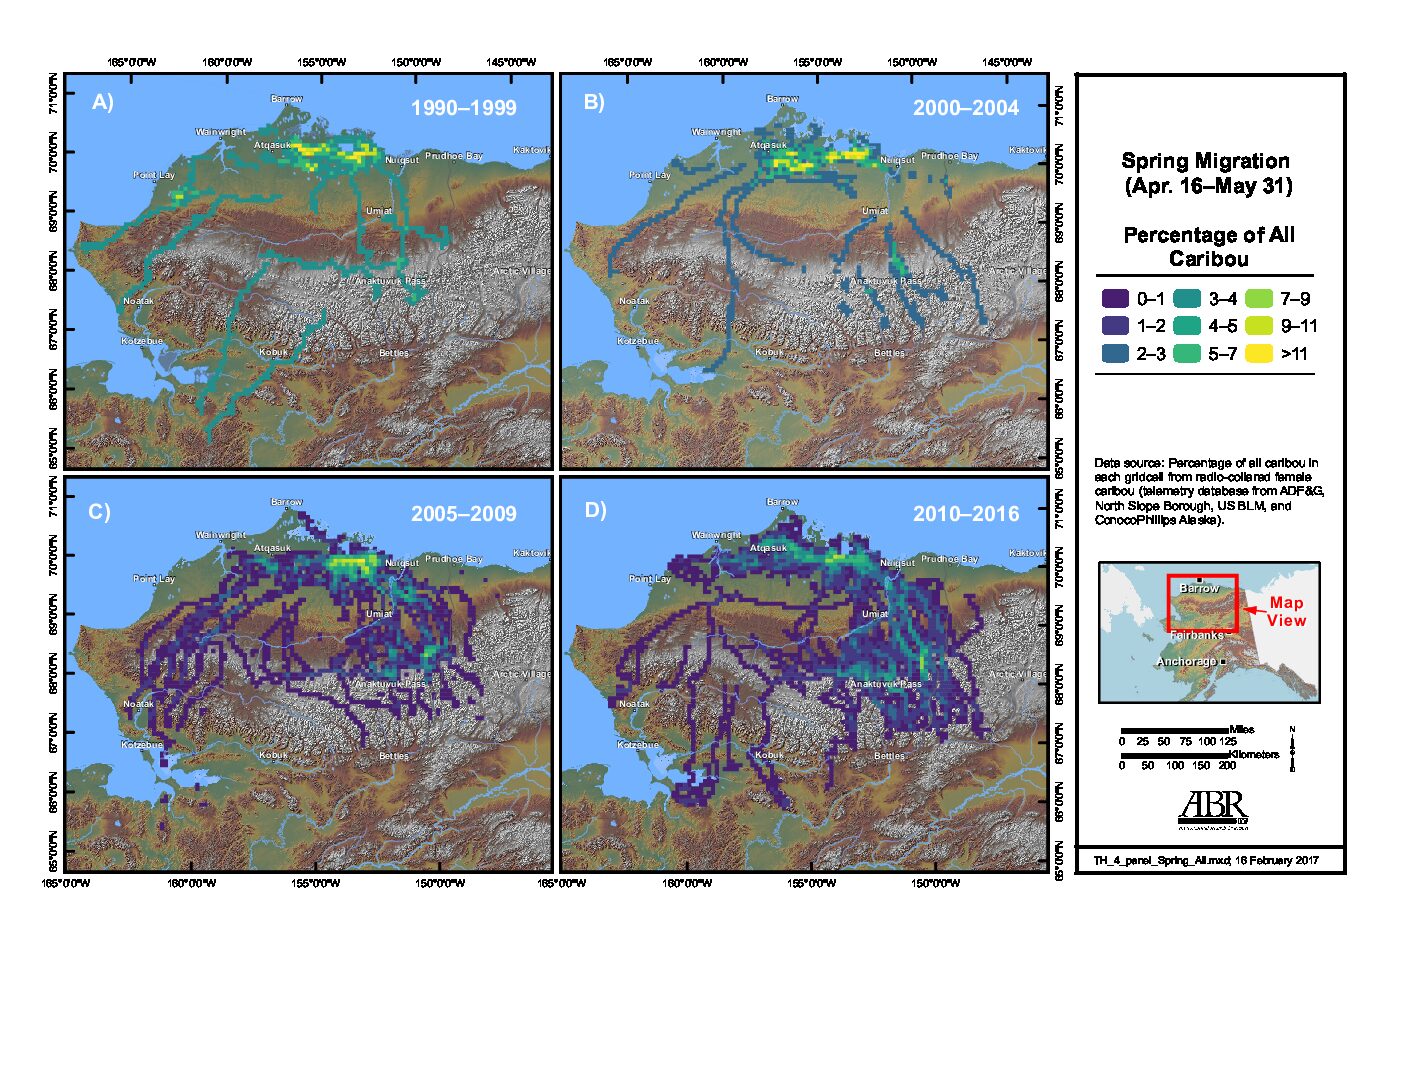Screen dimensions: 1408x1088
Task: Select the Miles scale bar
Action: click(1174, 731)
